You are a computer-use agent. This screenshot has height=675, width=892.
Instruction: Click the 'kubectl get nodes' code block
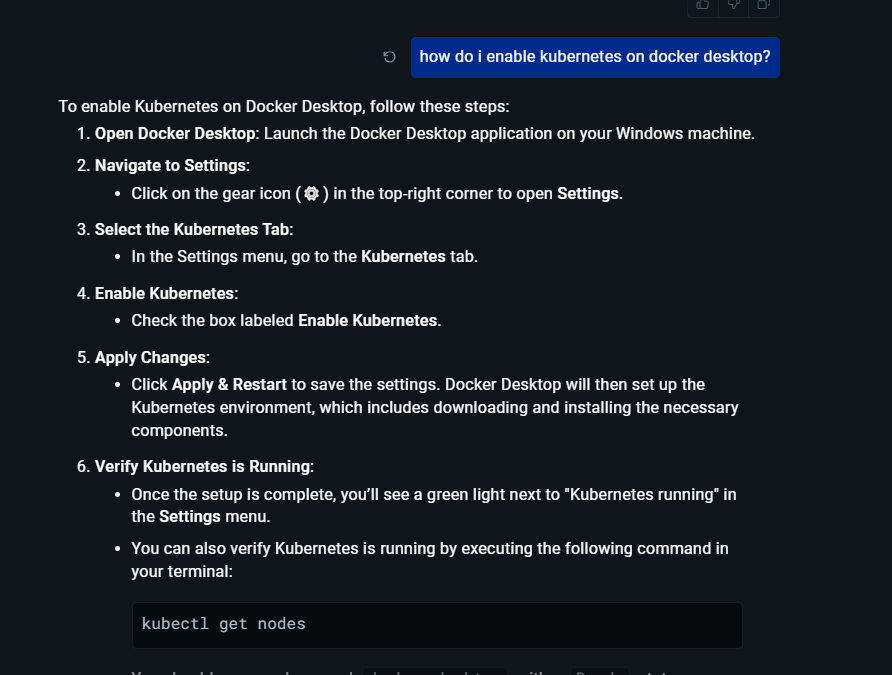coord(437,625)
